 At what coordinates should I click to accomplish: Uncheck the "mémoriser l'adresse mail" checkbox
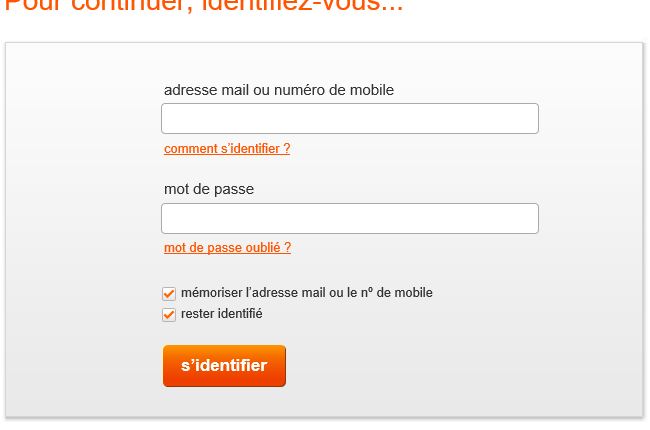169,294
